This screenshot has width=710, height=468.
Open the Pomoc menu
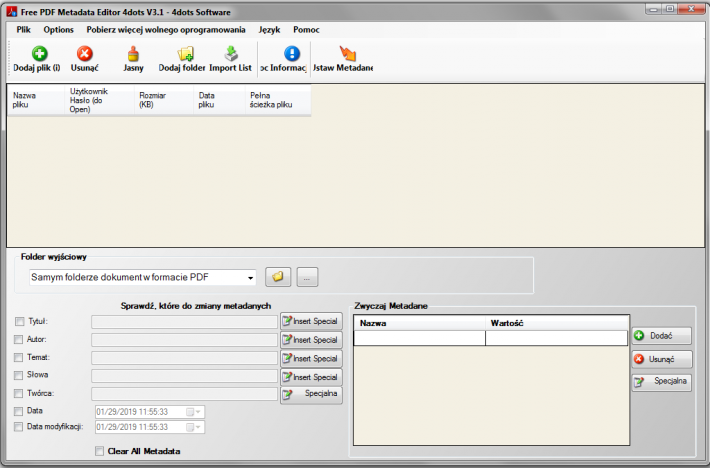306,30
